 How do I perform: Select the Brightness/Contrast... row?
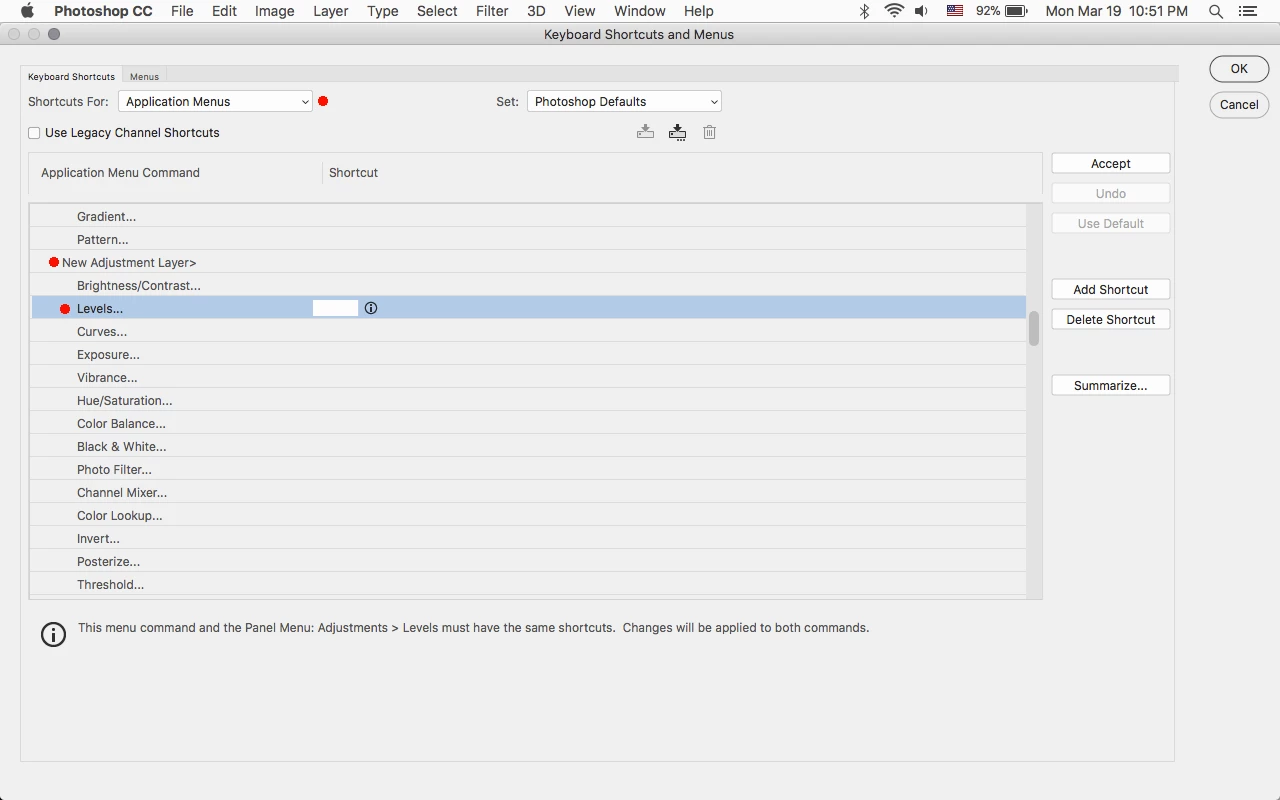(x=528, y=285)
